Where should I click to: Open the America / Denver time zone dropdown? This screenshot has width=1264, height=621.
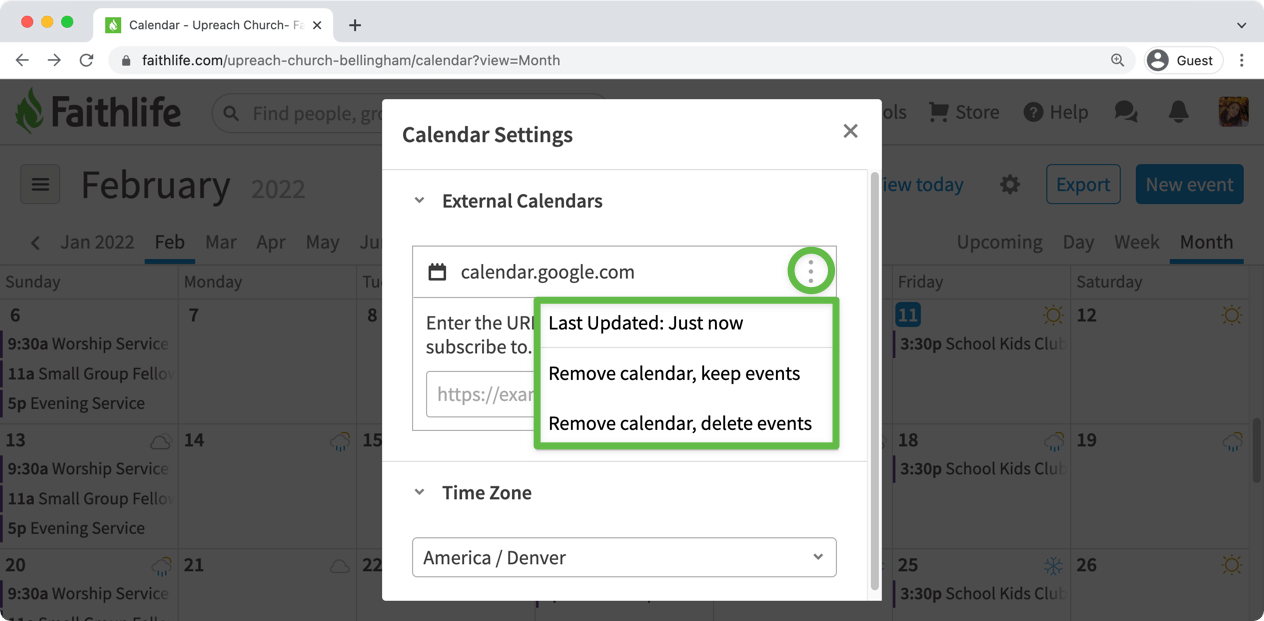(624, 557)
